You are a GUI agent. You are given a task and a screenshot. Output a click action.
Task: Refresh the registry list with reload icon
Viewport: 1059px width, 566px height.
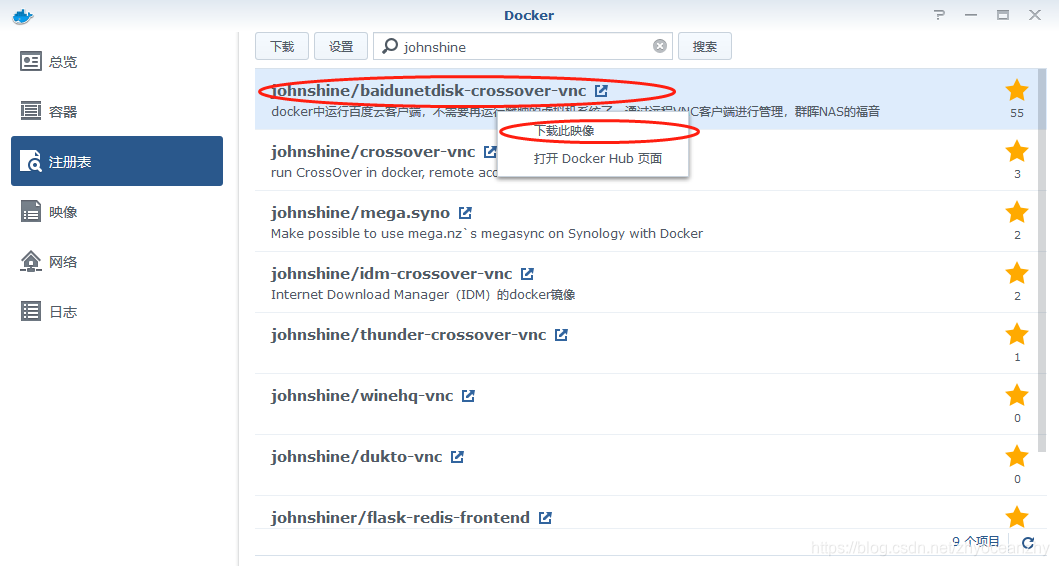pyautogui.click(x=1028, y=542)
